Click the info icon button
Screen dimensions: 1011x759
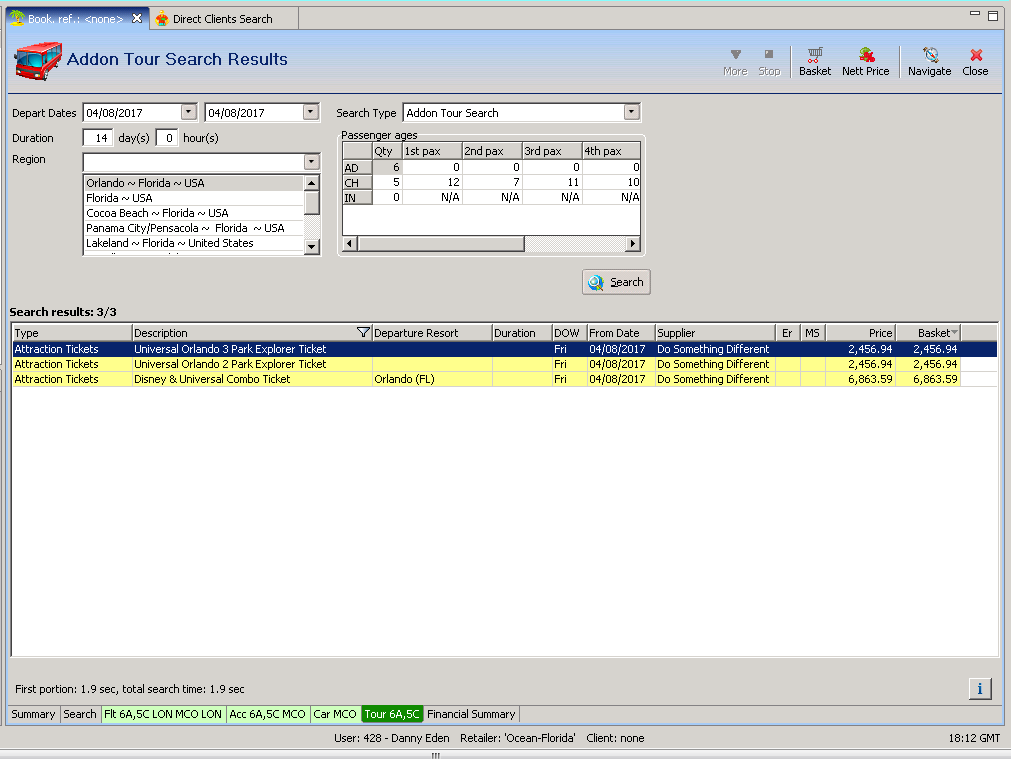pyautogui.click(x=980, y=688)
